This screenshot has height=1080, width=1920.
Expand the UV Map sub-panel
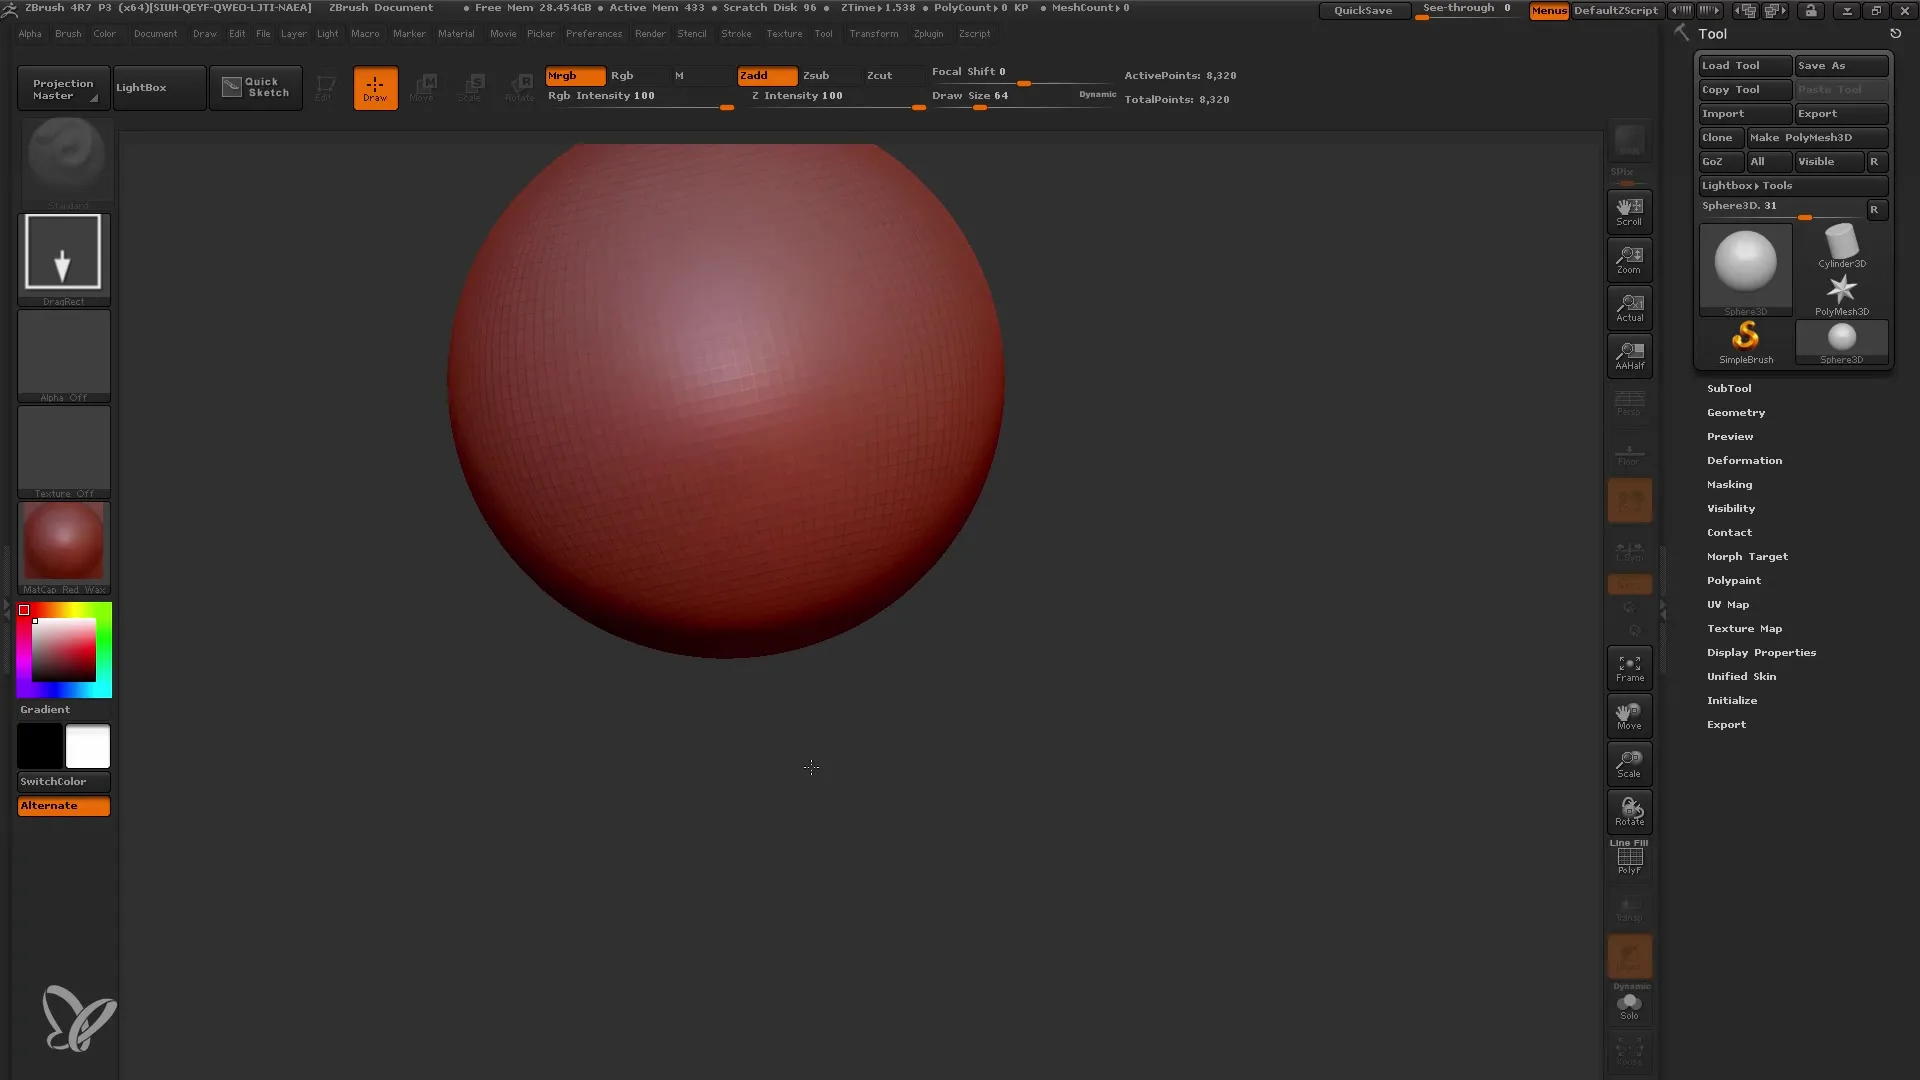[1727, 604]
